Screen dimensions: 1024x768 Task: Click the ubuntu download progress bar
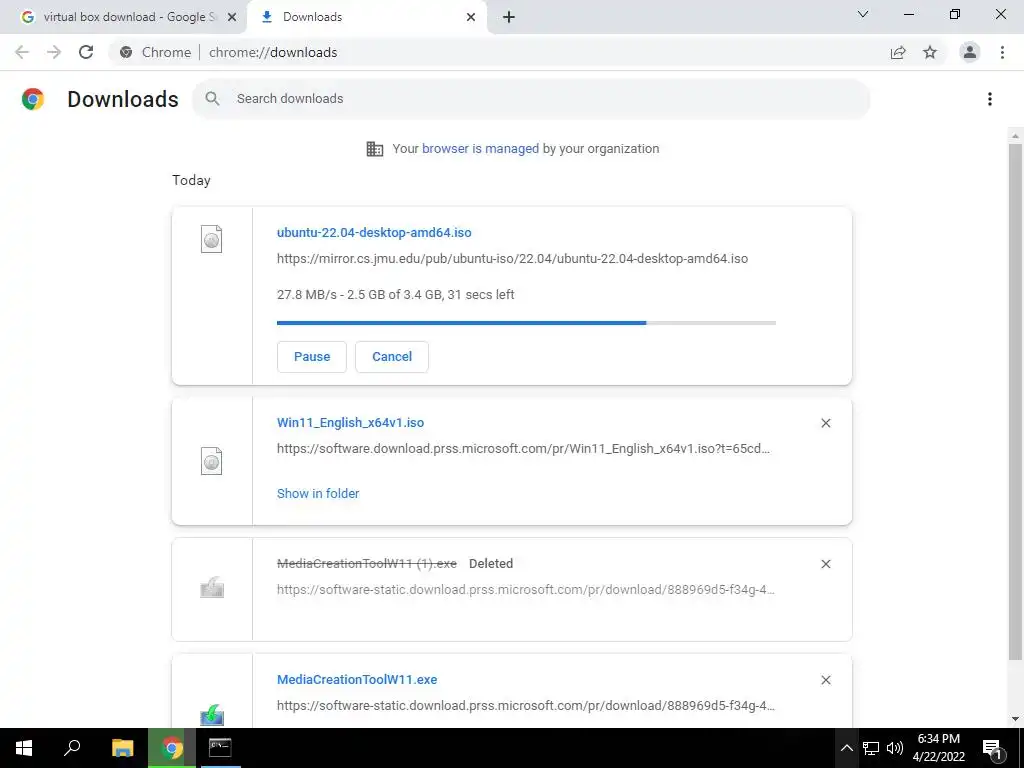(526, 323)
